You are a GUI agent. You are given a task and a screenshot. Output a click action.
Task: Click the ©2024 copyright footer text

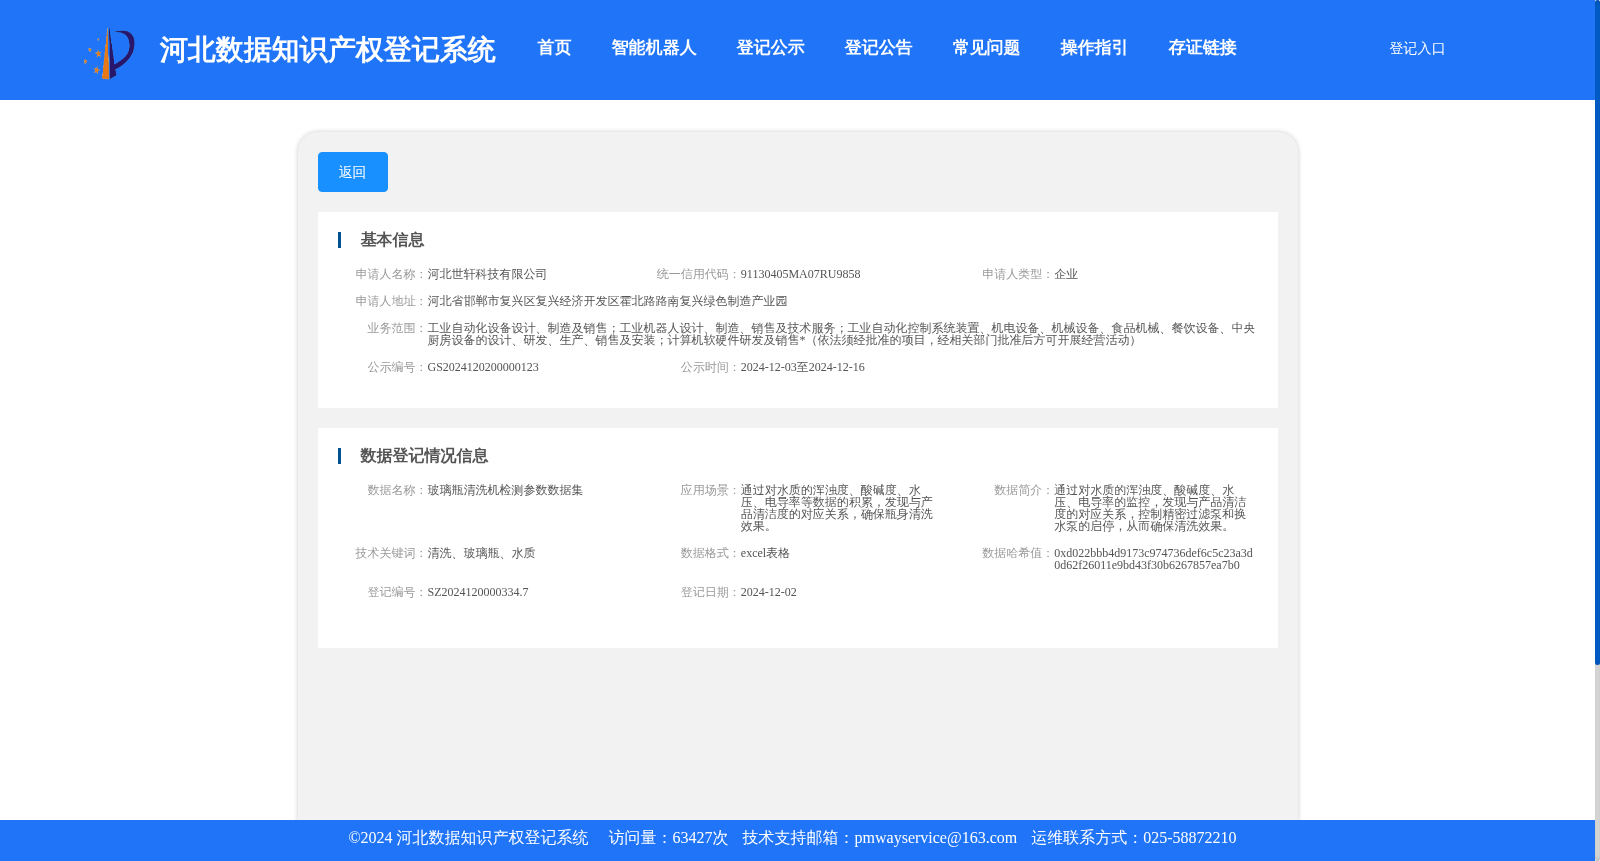(x=468, y=838)
